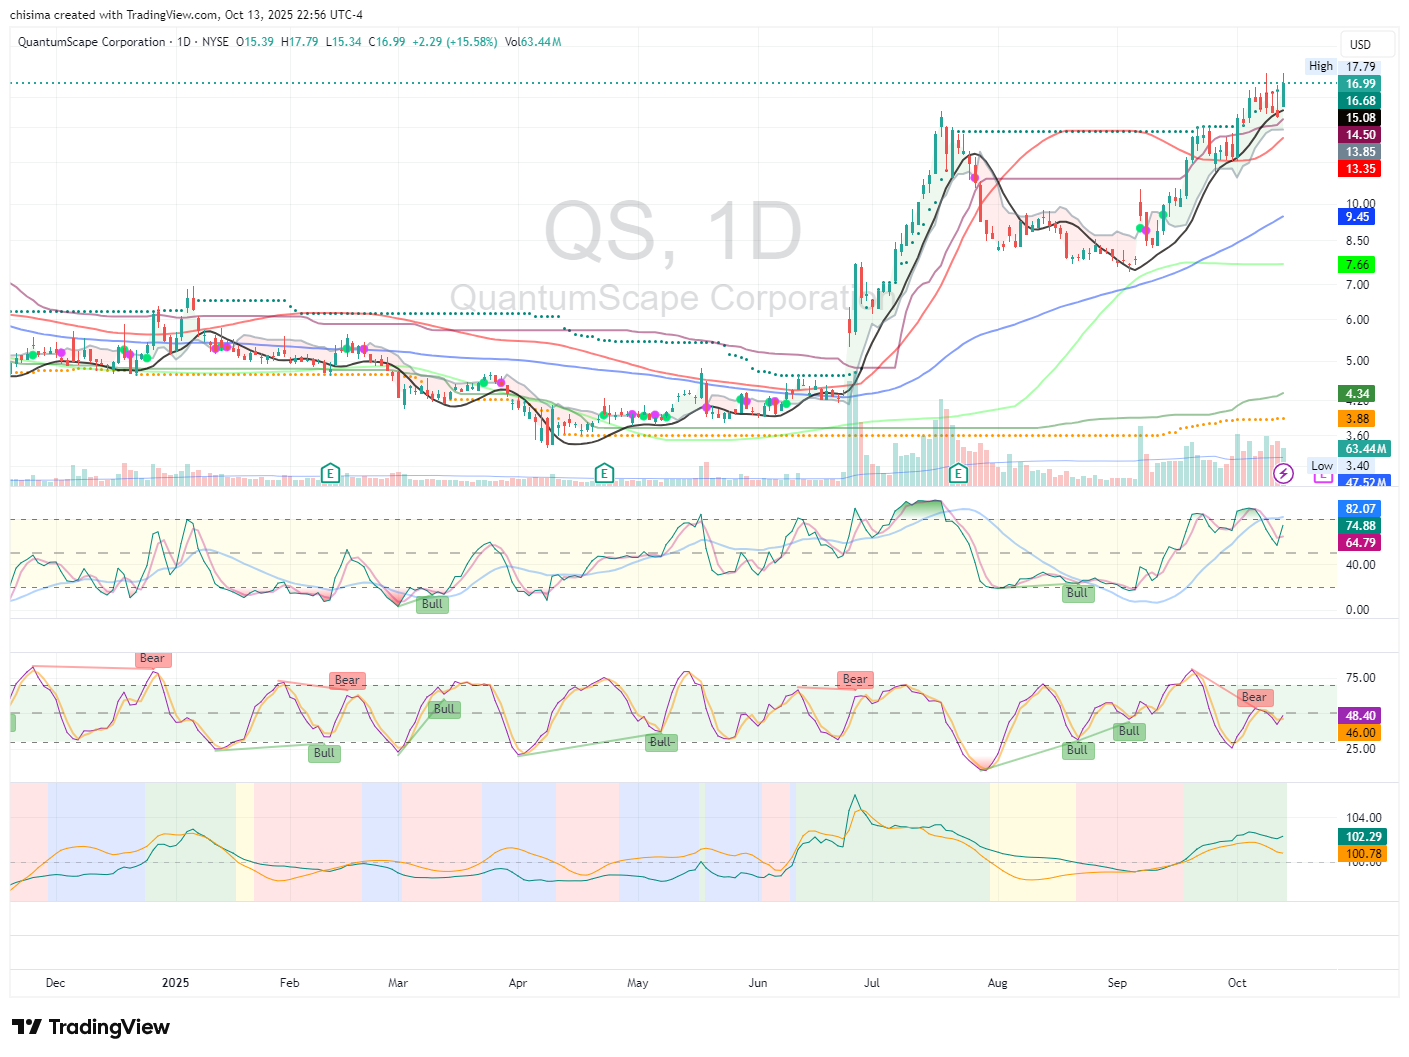Image resolution: width=1409 pixels, height=1057 pixels.
Task: Click the maroon 14.50 price label
Action: coord(1360,135)
